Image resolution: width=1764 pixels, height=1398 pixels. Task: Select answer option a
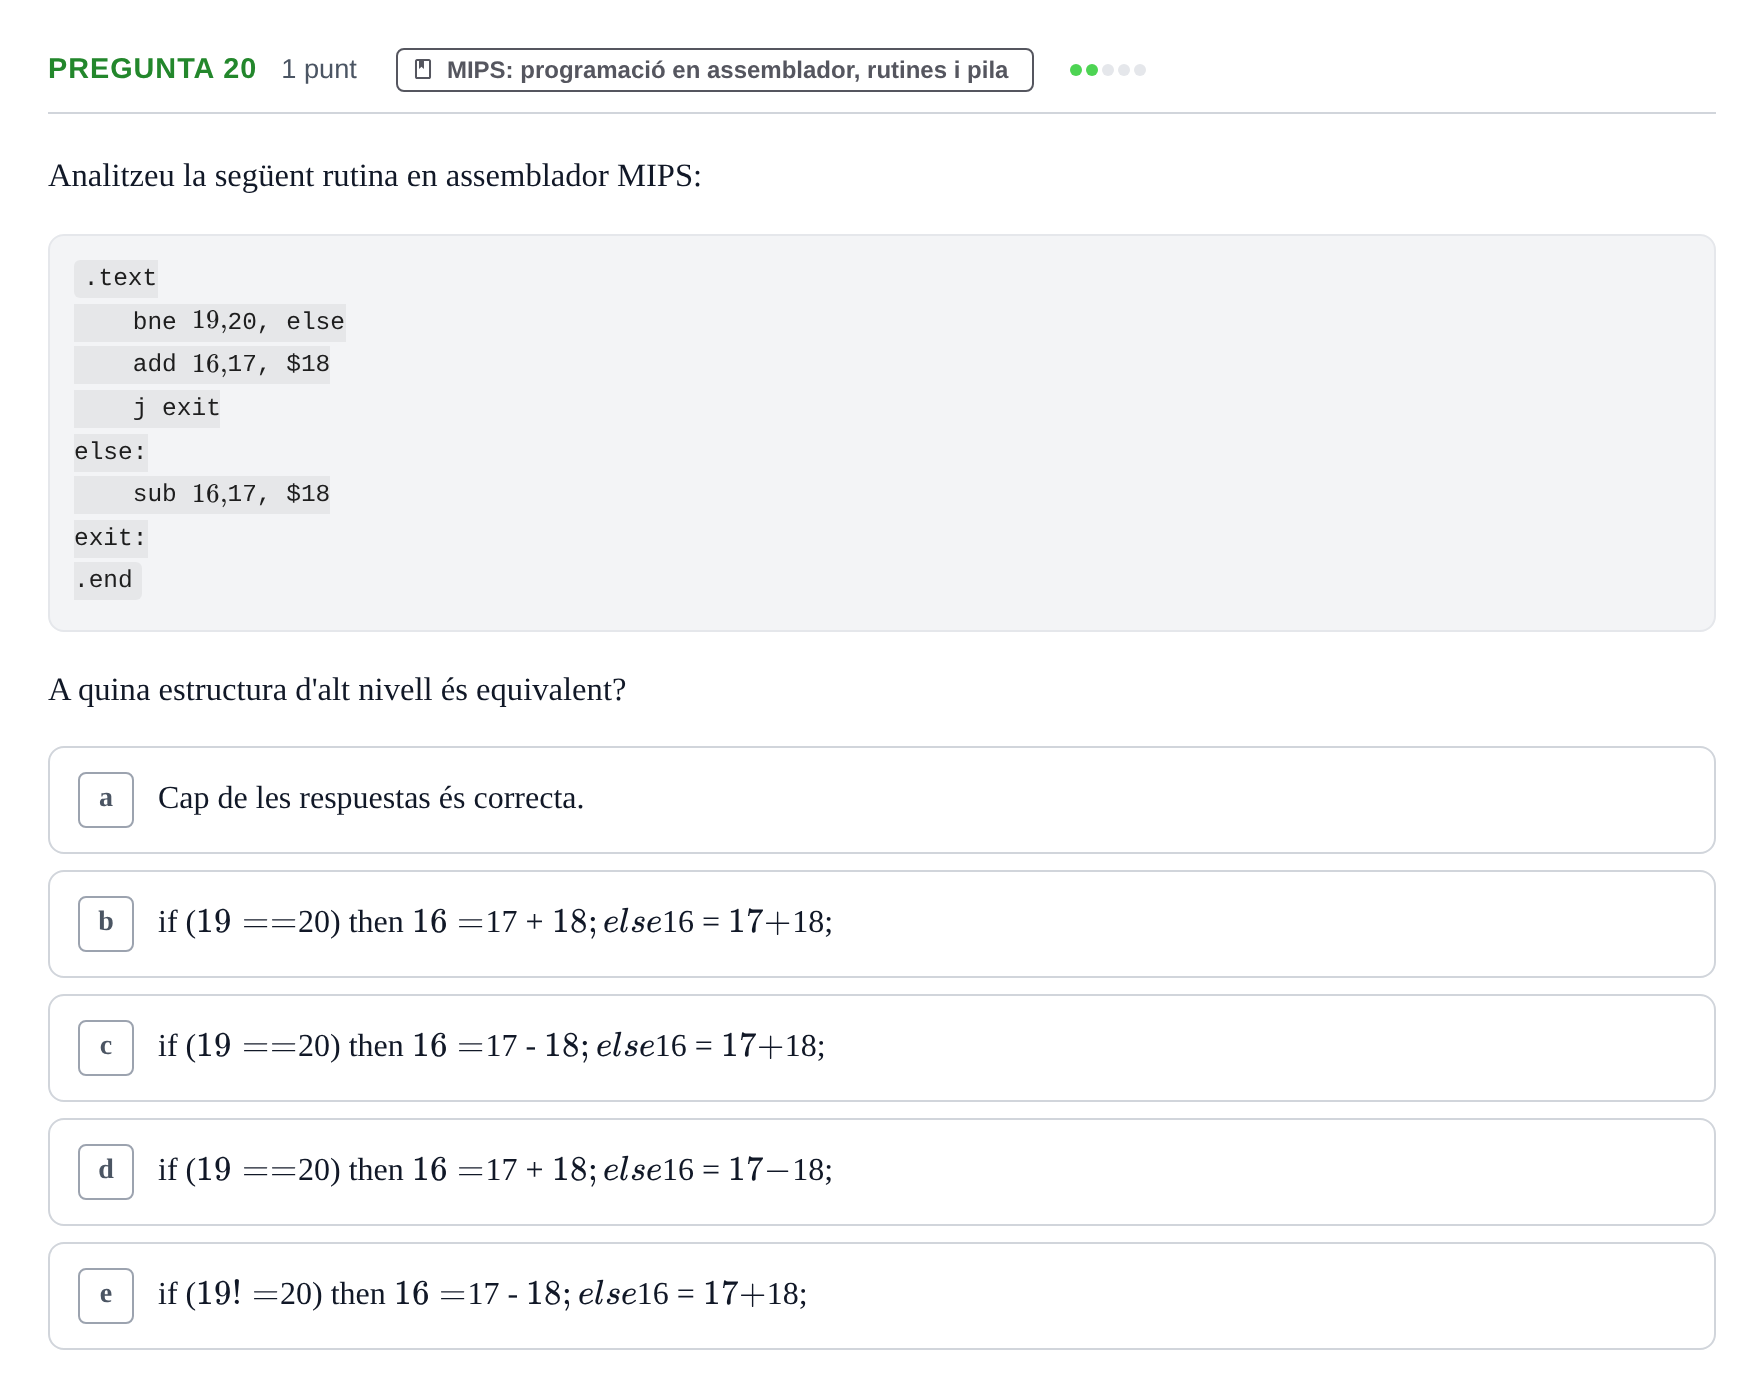881,800
